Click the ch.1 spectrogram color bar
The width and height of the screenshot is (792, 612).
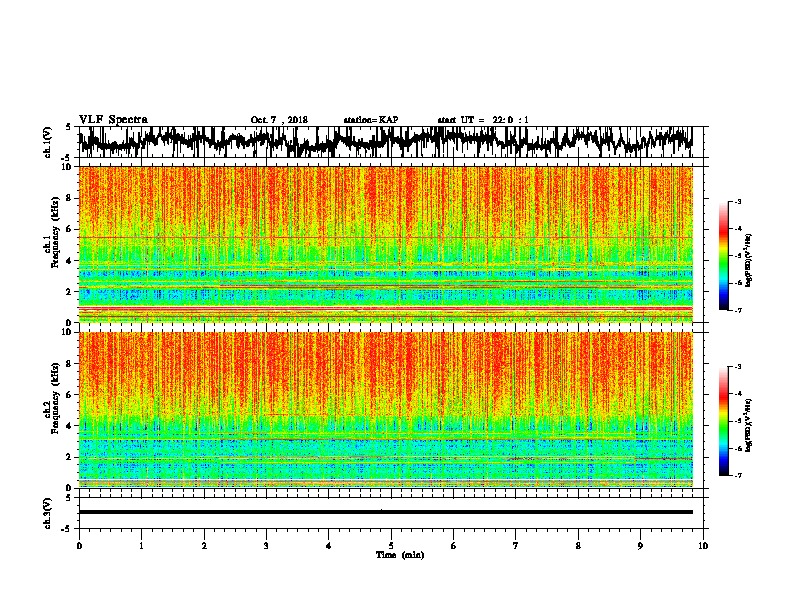(724, 256)
